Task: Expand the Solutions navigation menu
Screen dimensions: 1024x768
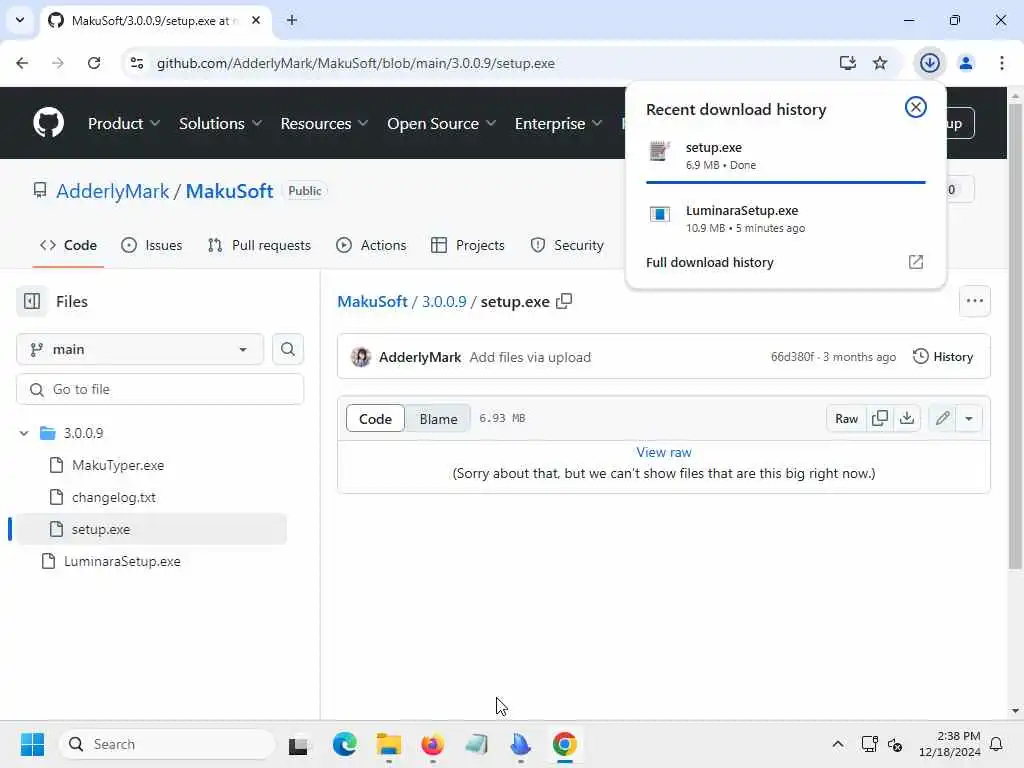Action: click(220, 123)
